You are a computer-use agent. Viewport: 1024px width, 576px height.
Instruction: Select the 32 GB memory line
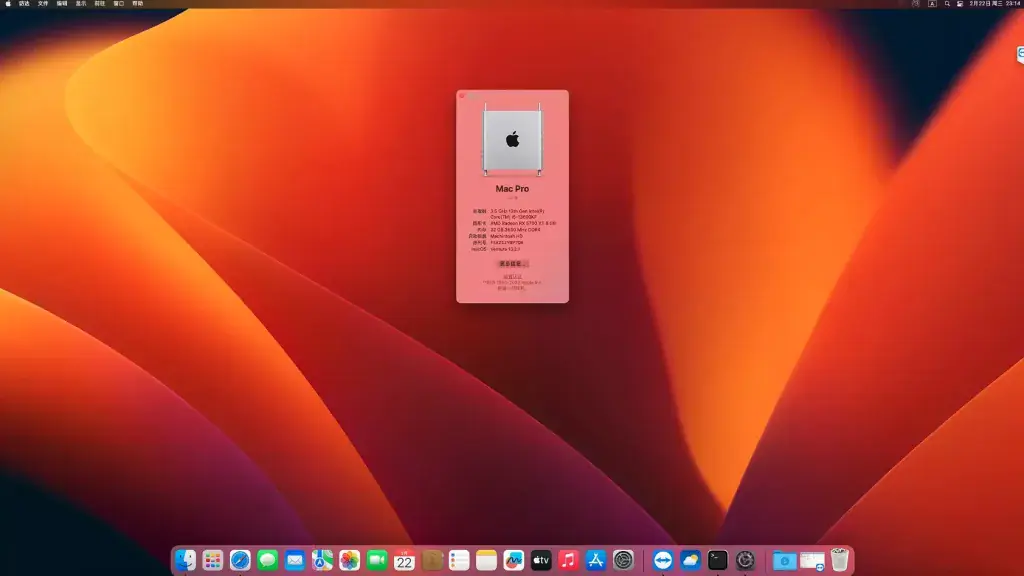pos(515,230)
